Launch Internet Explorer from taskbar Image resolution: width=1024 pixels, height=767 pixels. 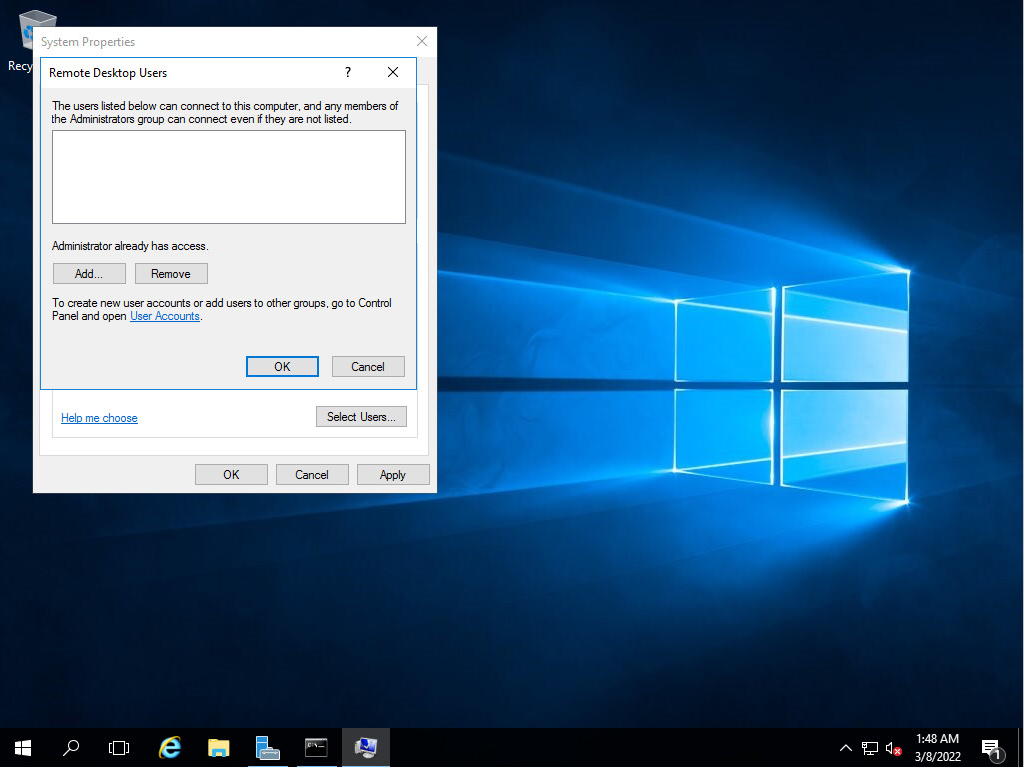pos(170,747)
